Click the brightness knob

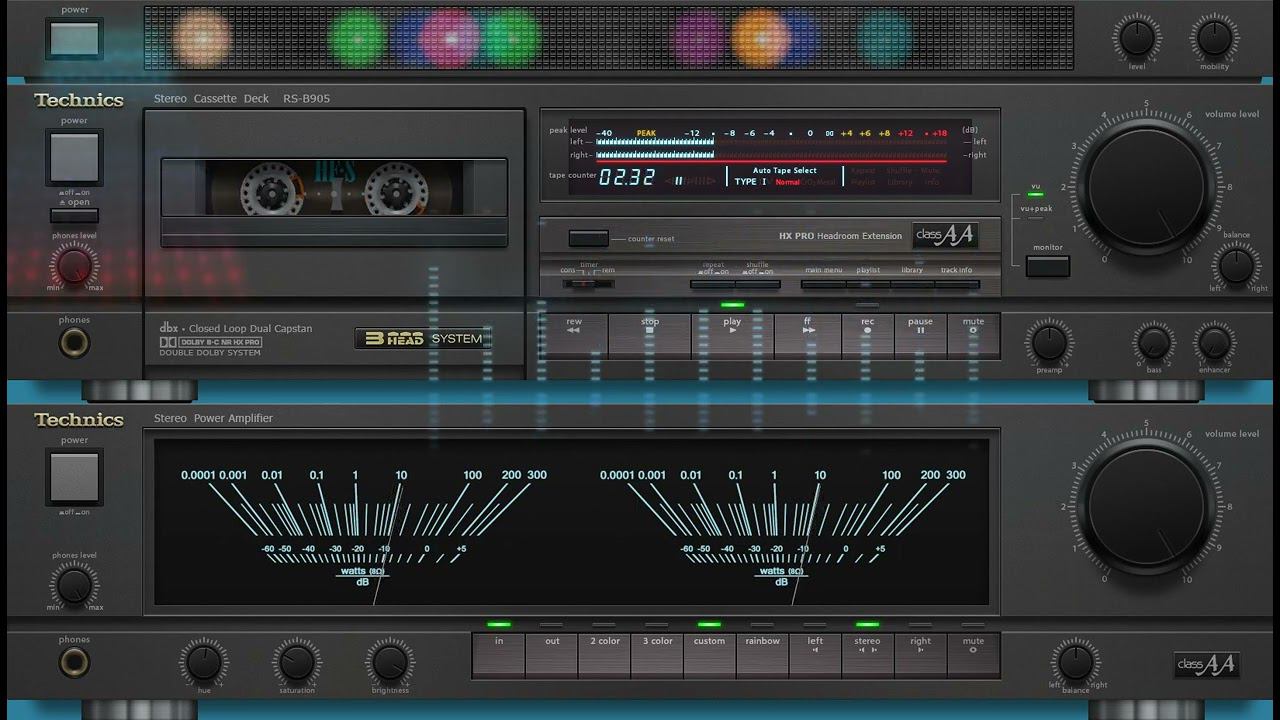389,663
